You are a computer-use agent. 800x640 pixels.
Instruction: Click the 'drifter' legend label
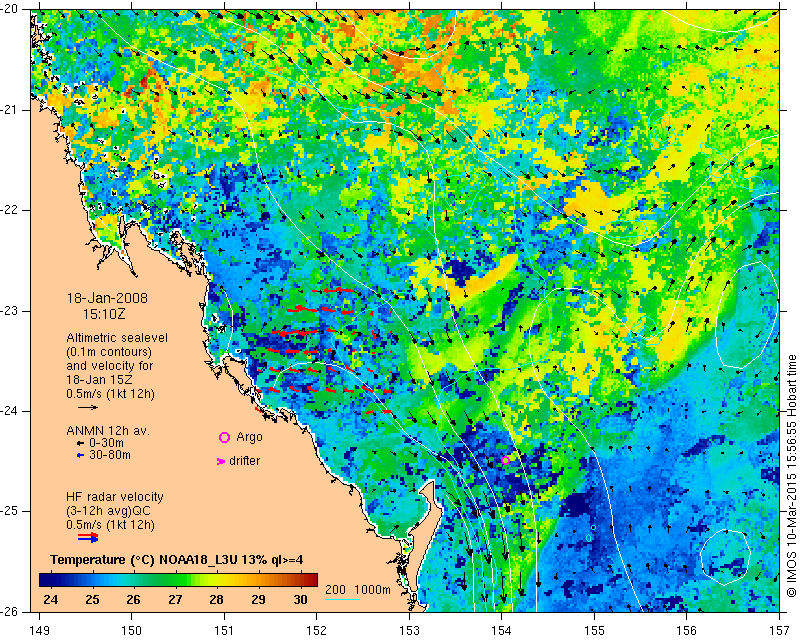click(244, 461)
